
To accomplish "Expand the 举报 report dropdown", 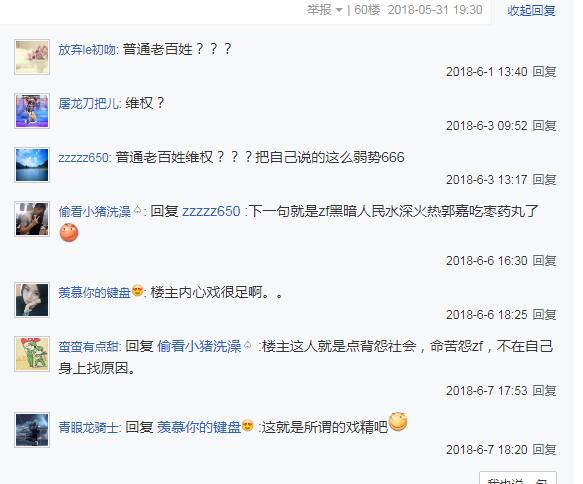I will point(325,10).
